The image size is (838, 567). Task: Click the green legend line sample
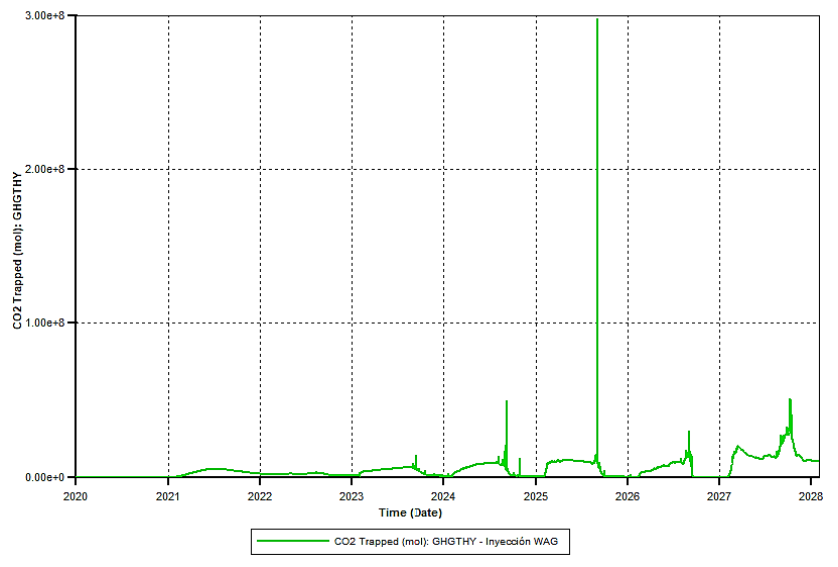coord(290,541)
